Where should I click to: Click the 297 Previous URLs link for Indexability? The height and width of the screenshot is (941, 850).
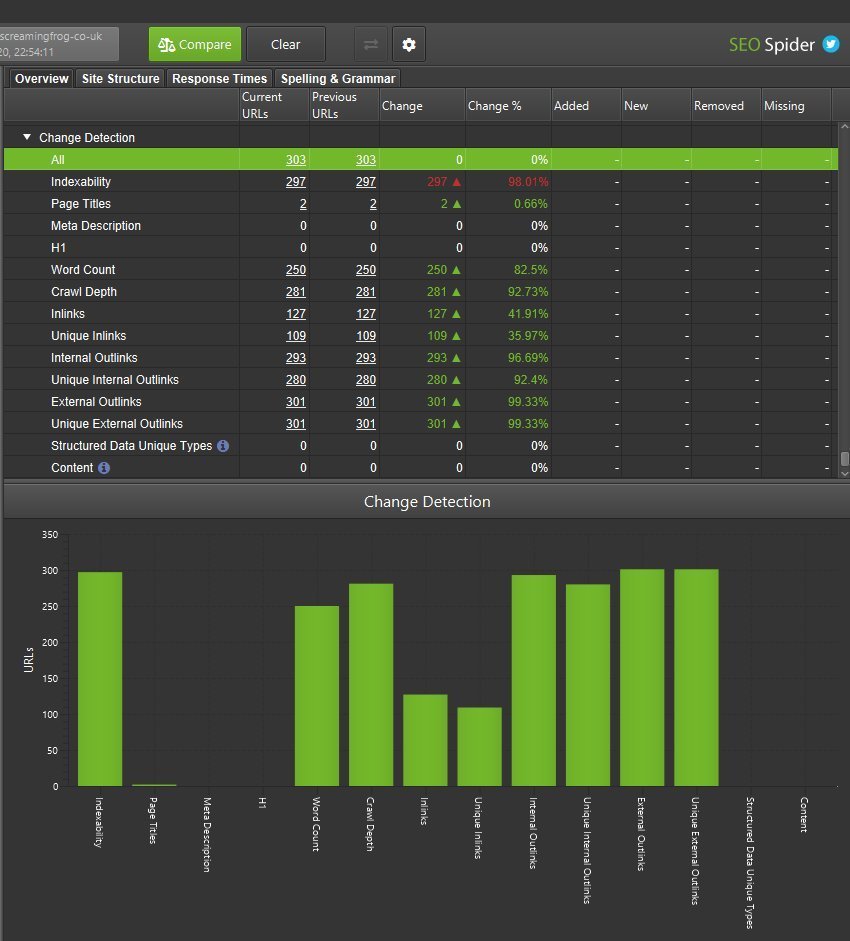point(365,181)
